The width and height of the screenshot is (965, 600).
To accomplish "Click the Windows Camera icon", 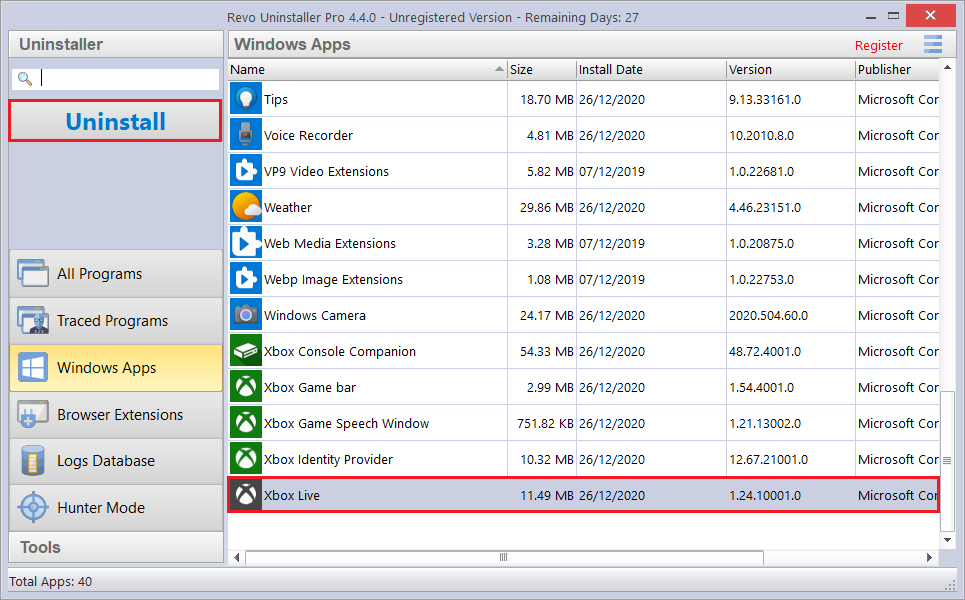I will click(x=246, y=315).
